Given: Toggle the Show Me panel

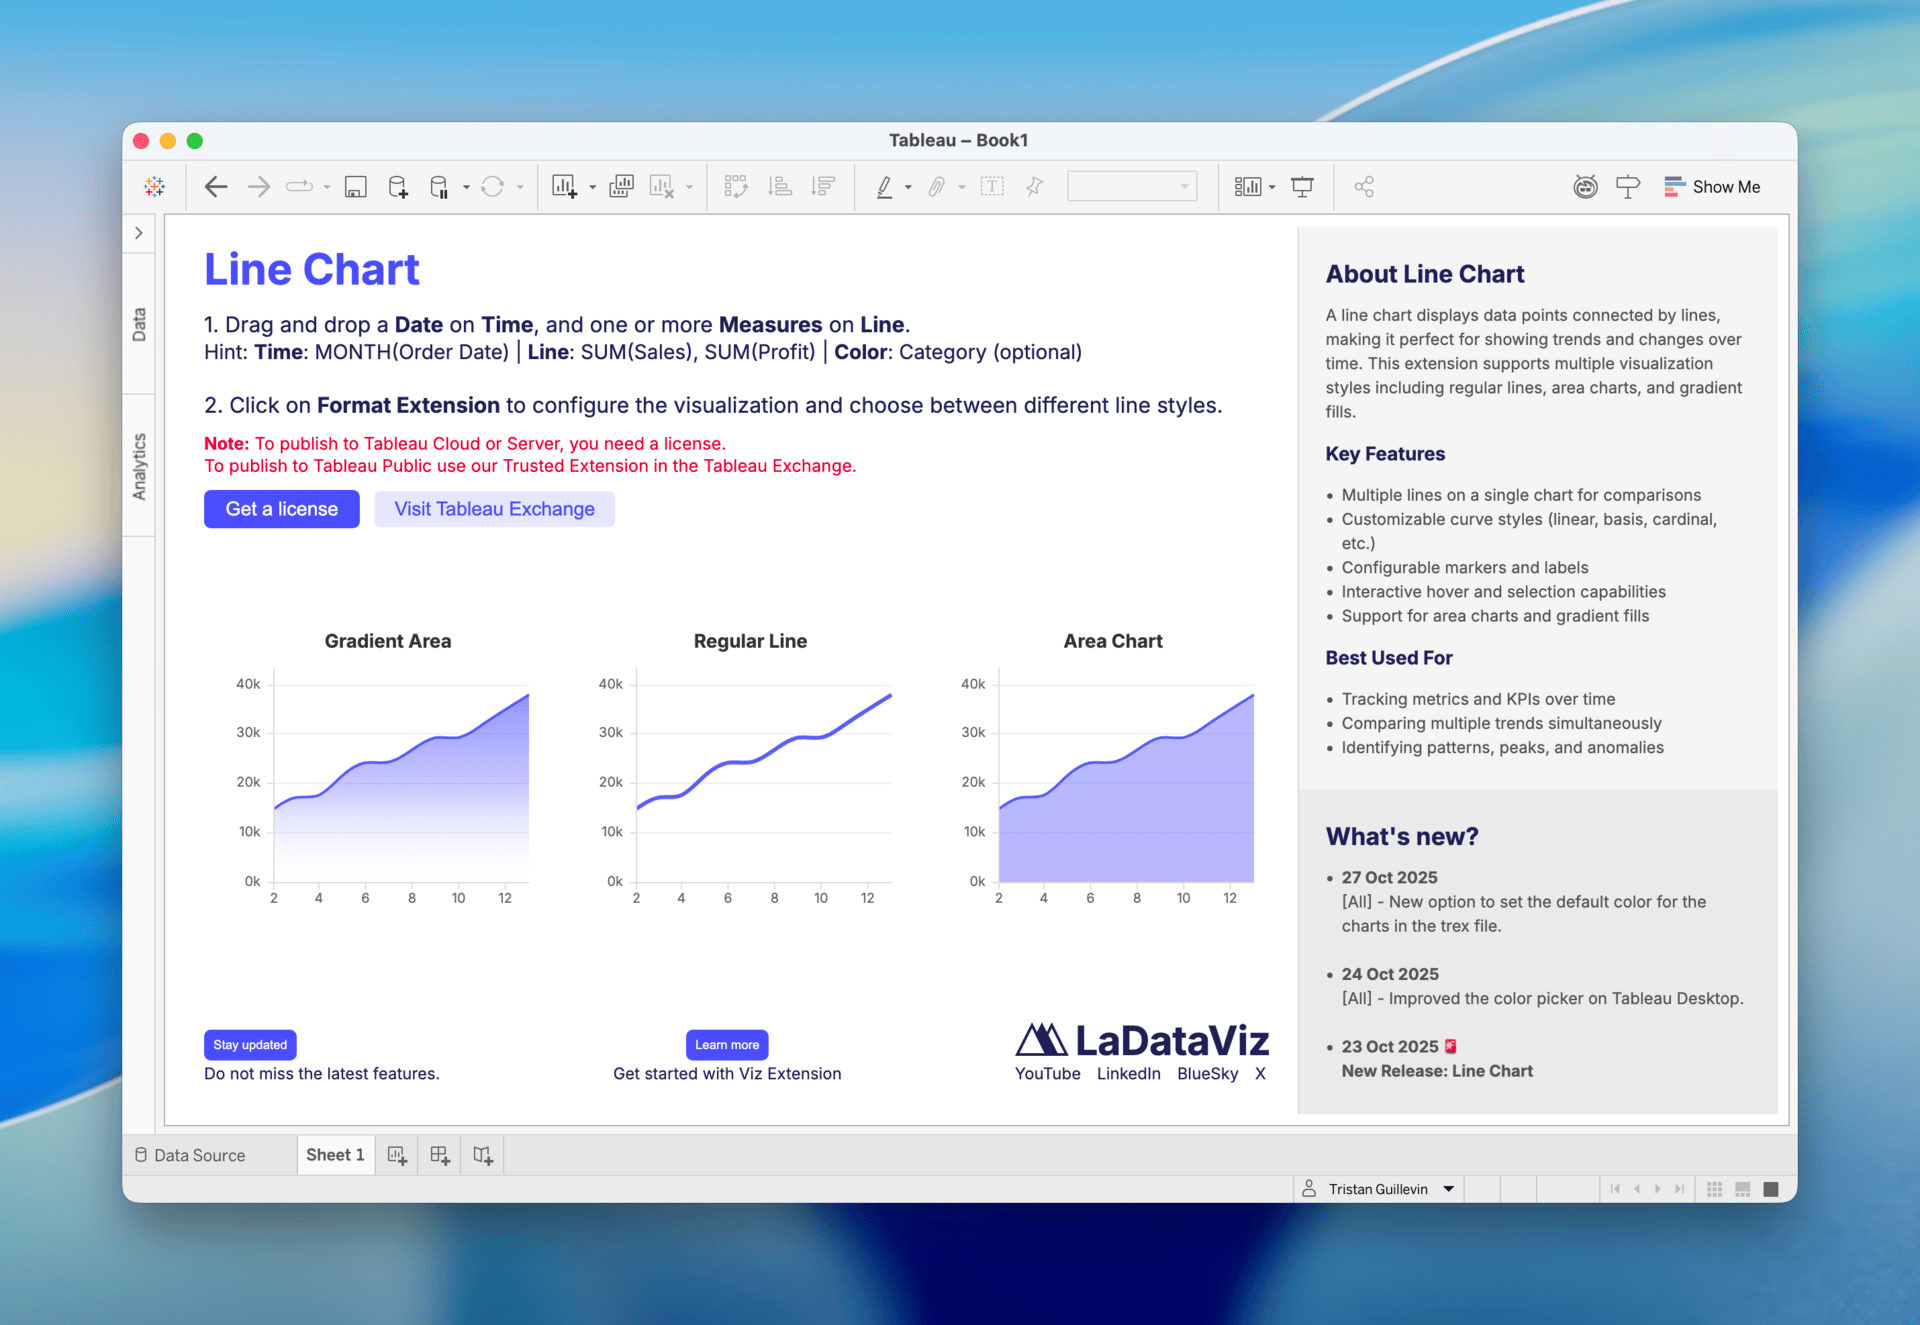Looking at the screenshot, I should tap(1712, 186).
